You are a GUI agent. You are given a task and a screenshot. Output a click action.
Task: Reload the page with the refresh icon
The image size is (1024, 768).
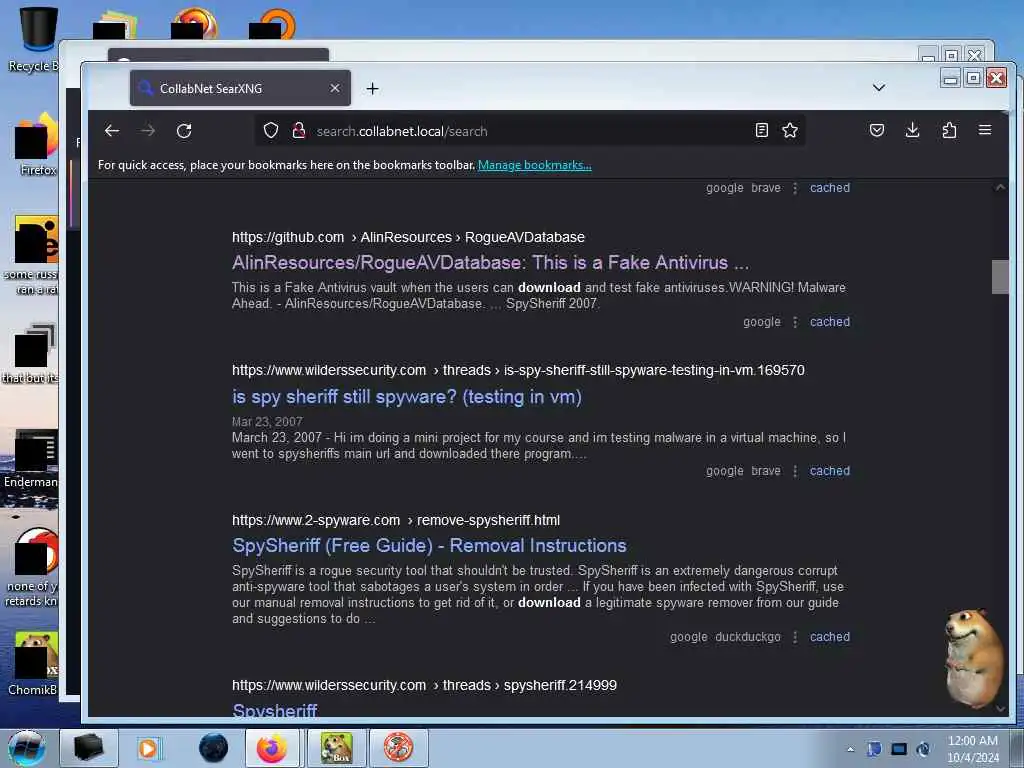pos(184,131)
